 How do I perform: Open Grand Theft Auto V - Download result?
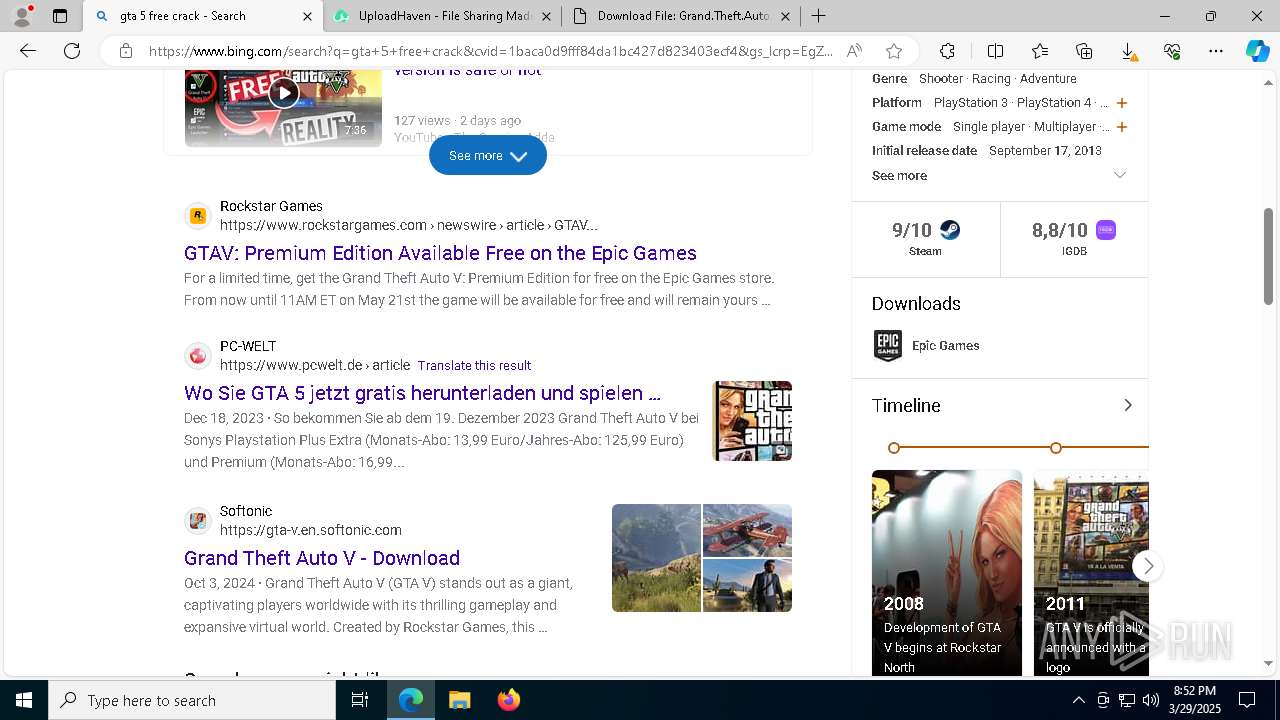(x=322, y=558)
